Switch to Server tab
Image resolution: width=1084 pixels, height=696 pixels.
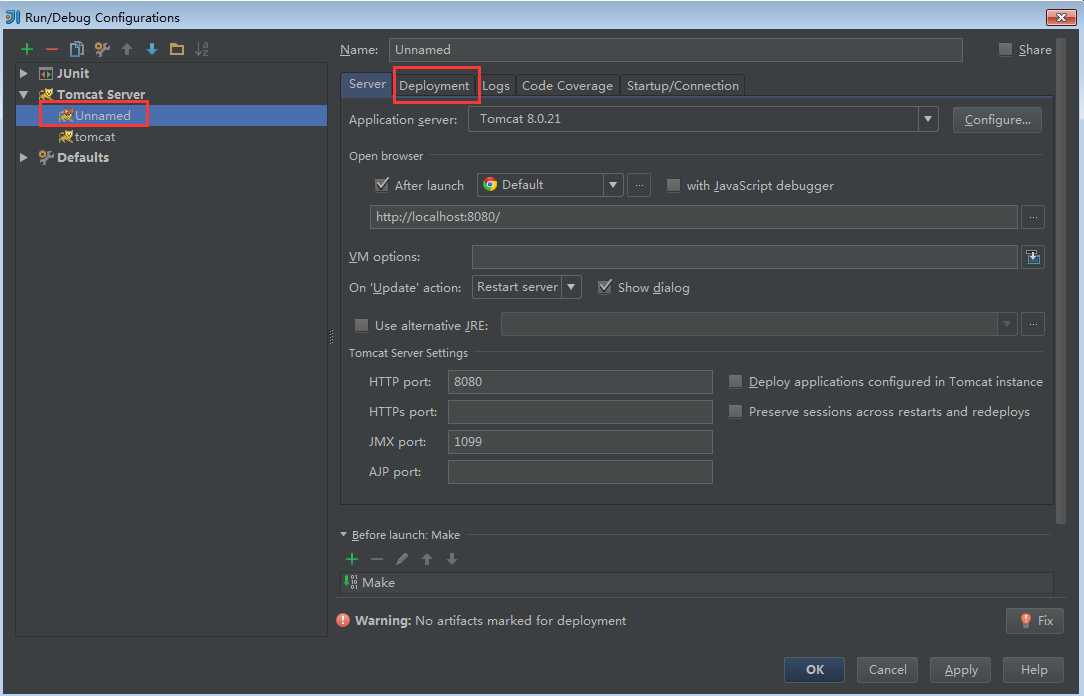pos(366,84)
